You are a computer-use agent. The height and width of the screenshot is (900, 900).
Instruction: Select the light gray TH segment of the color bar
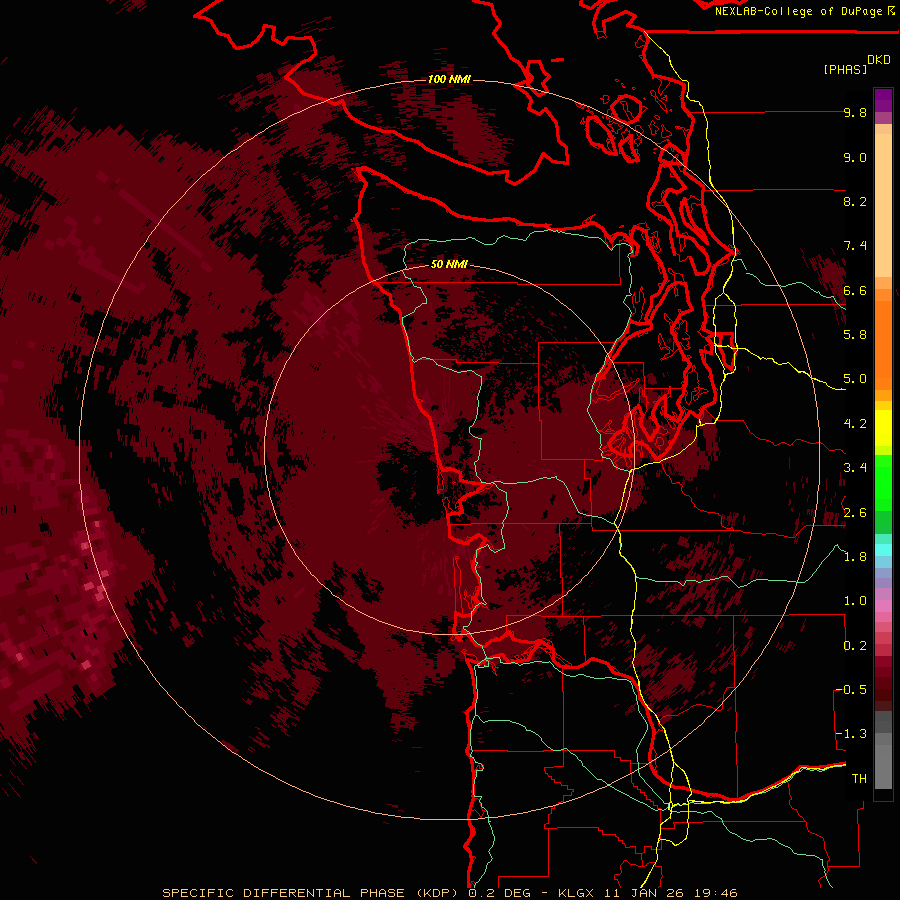883,767
